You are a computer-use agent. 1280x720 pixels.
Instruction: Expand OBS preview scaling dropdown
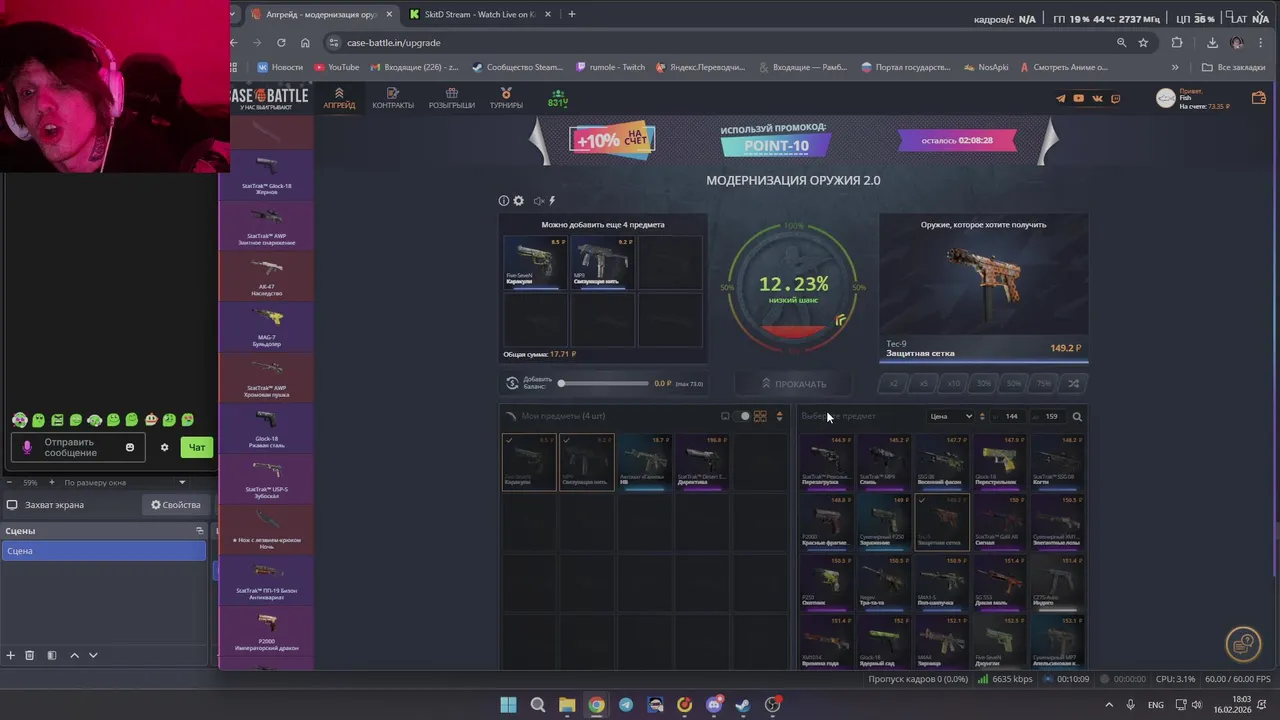tap(182, 482)
